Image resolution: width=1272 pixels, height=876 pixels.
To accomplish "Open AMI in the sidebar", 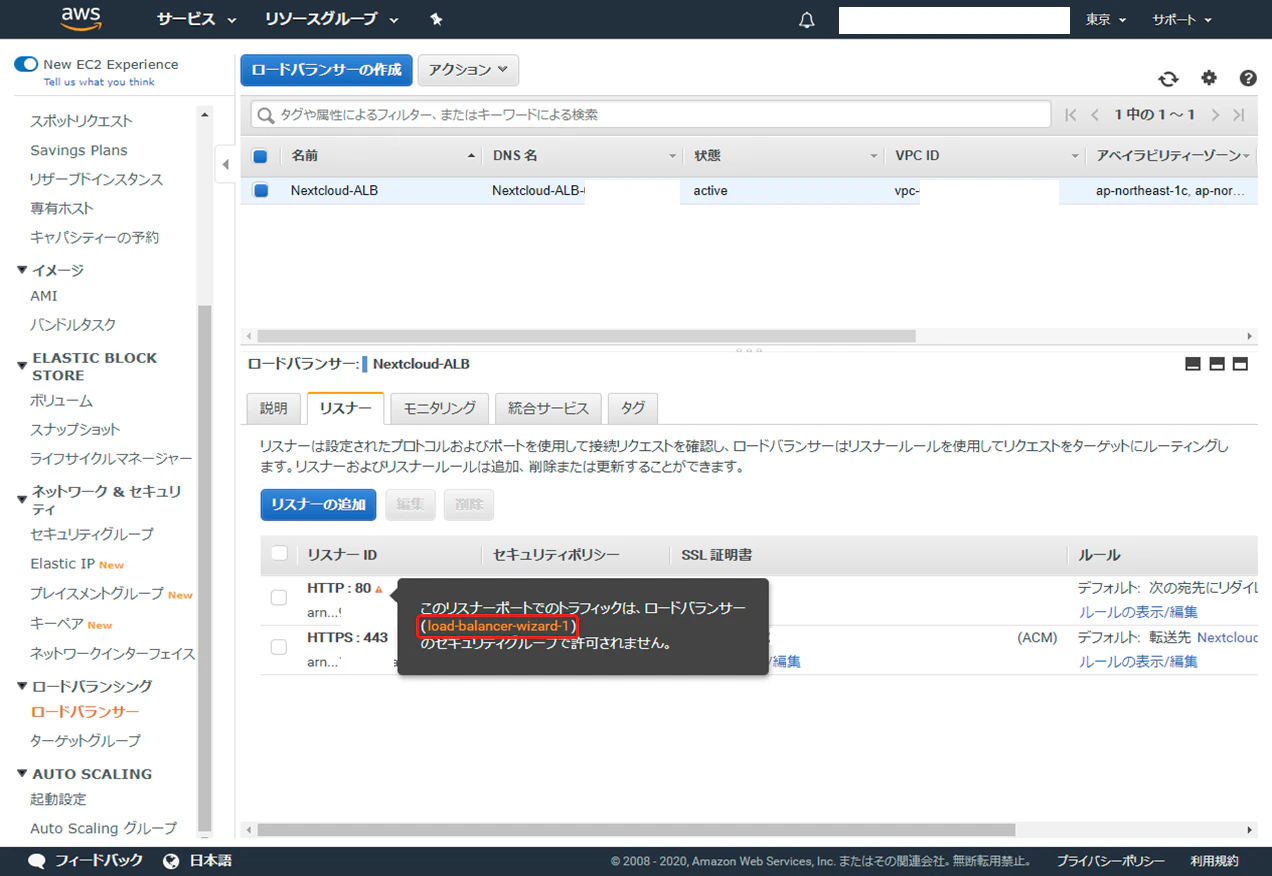I will pos(44,296).
